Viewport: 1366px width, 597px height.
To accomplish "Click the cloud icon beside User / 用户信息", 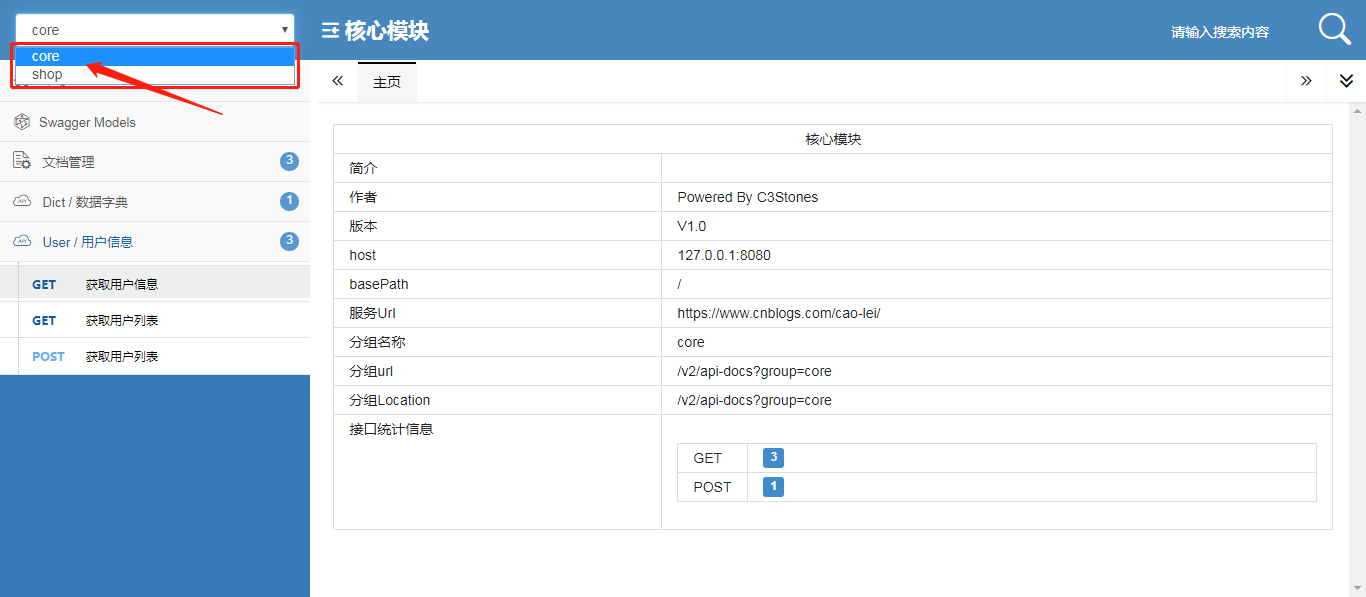I will pos(21,241).
